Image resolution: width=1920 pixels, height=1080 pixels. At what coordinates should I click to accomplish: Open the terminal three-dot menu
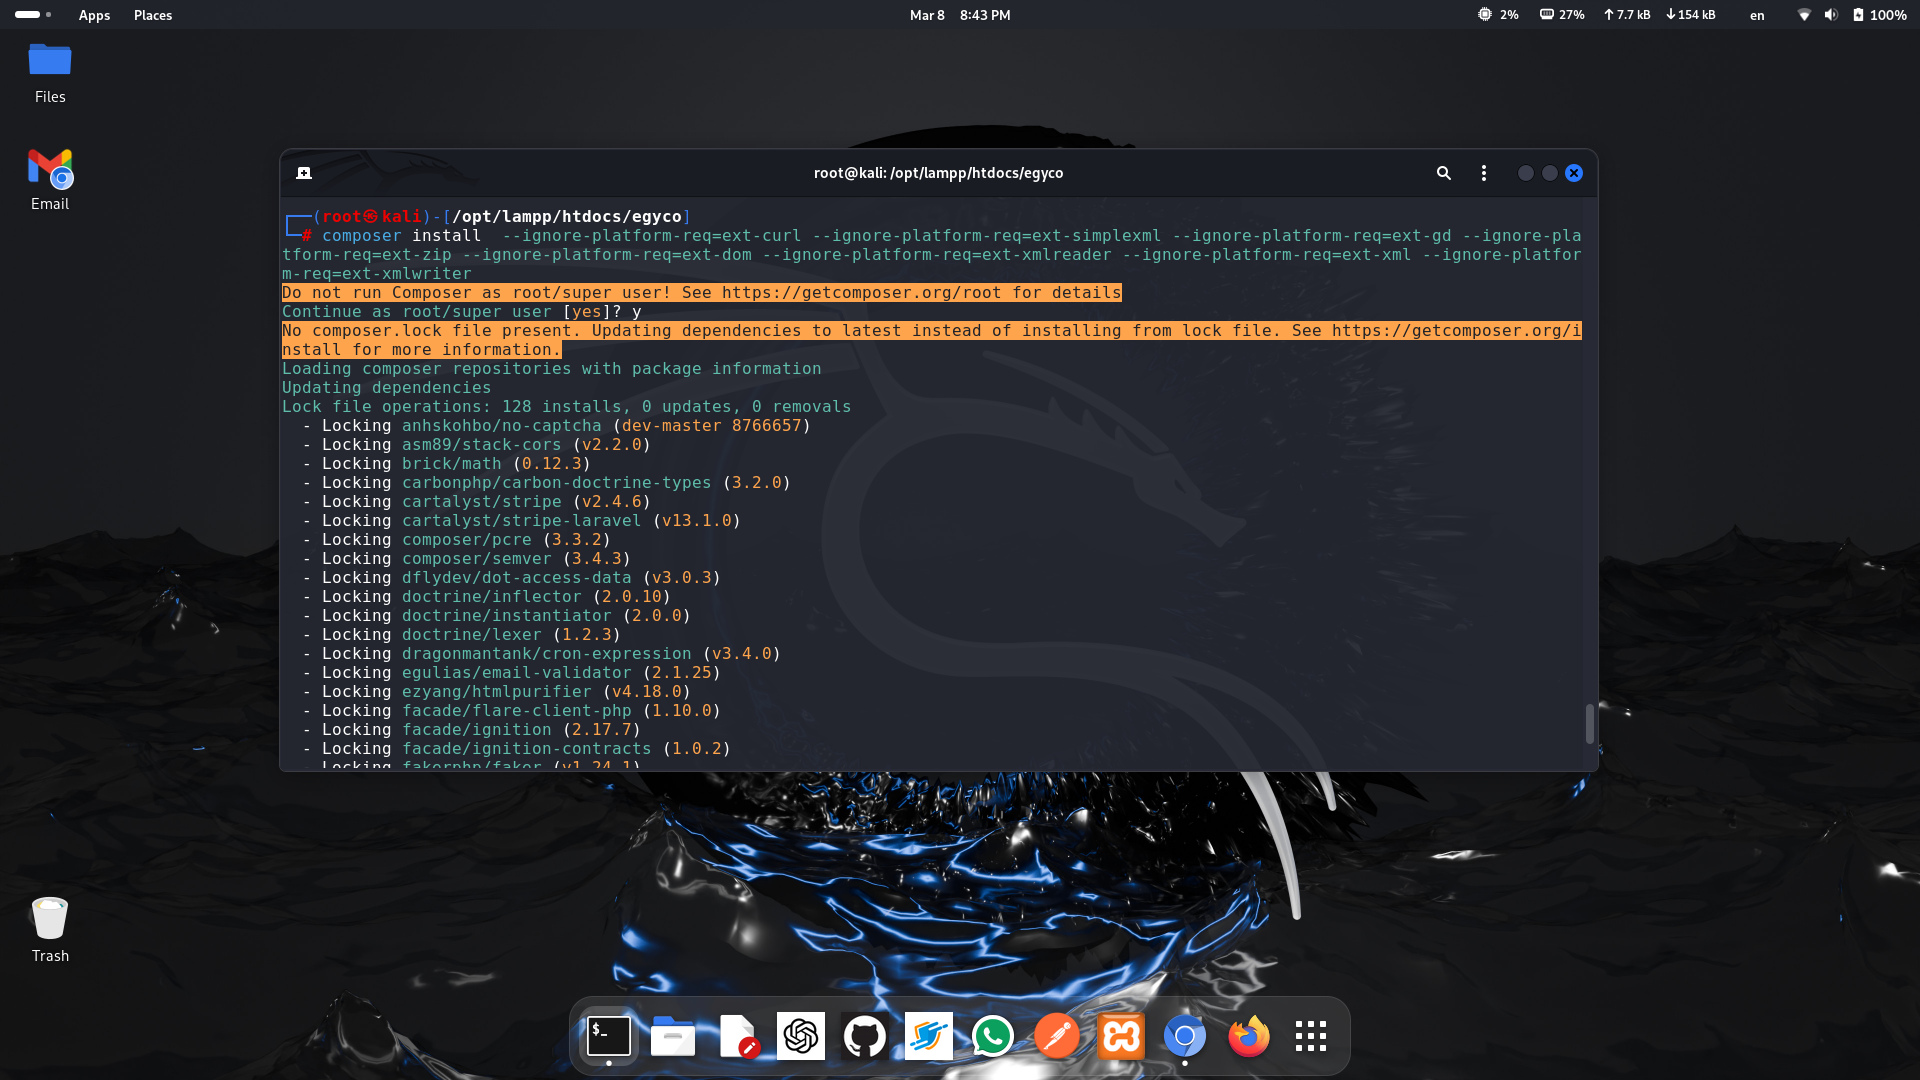click(x=1483, y=173)
